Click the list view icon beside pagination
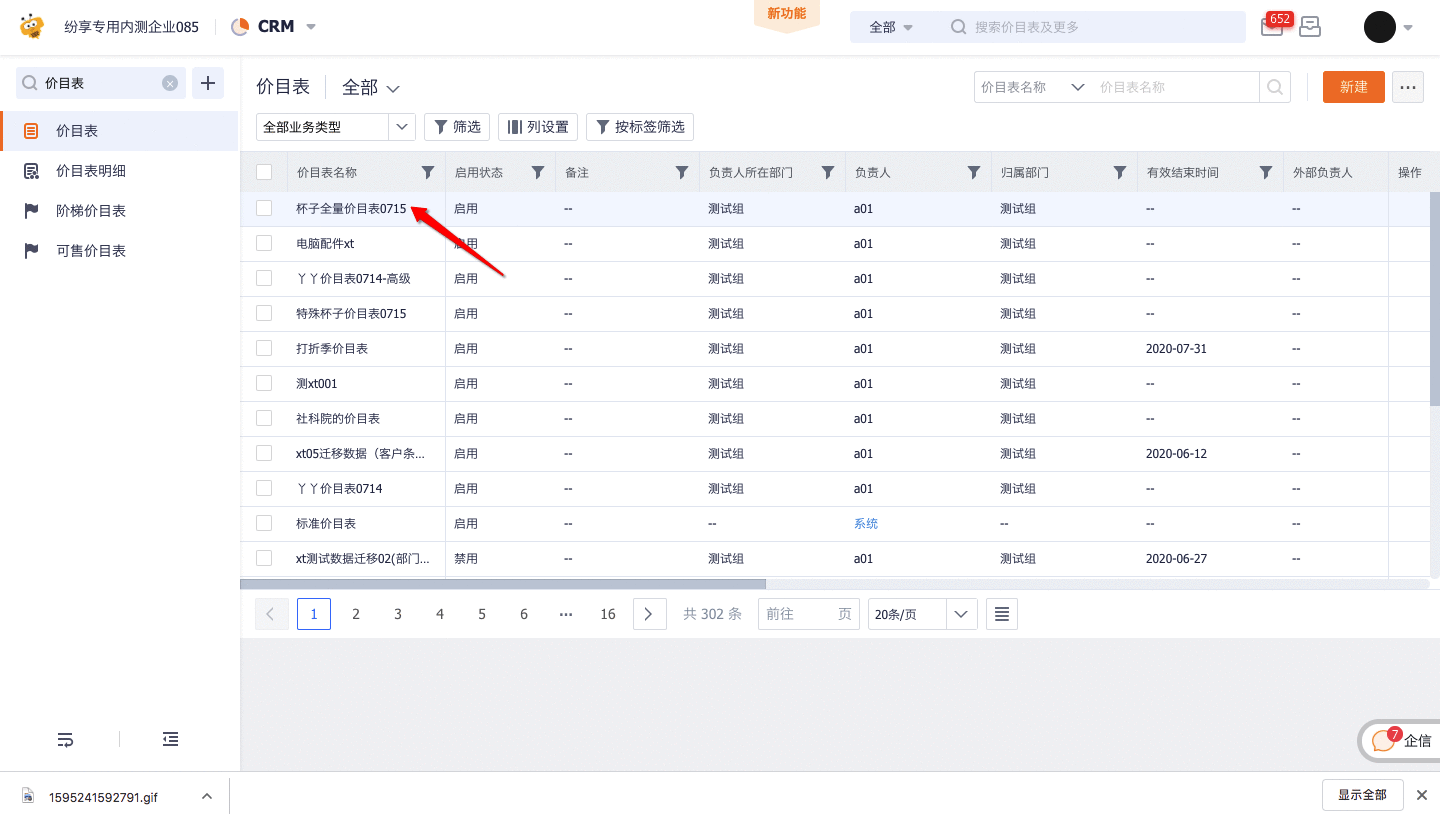 (1002, 614)
